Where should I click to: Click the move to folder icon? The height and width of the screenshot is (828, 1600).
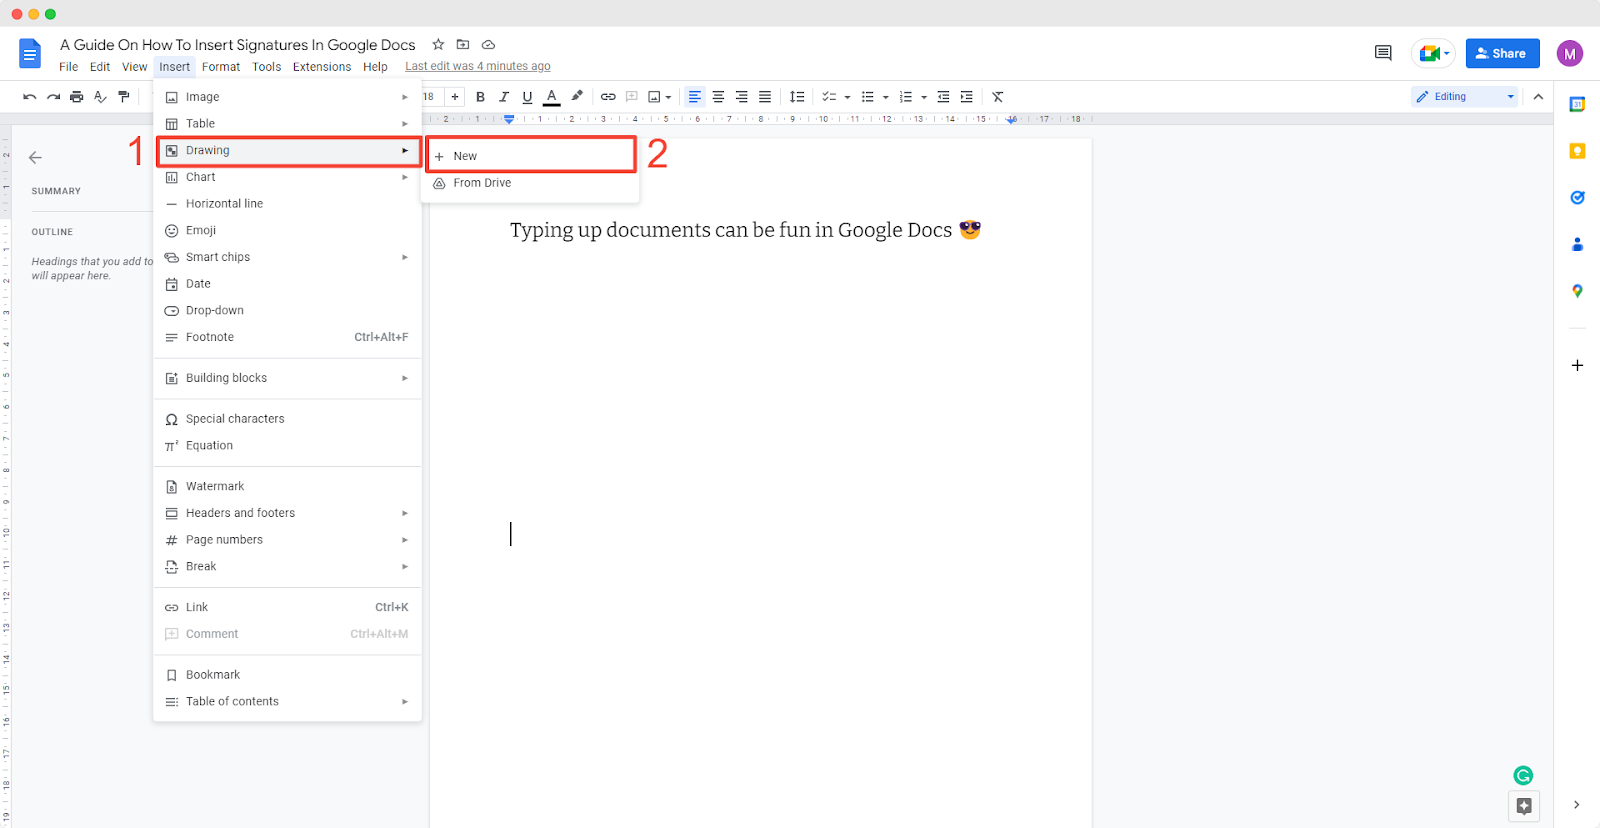click(463, 44)
